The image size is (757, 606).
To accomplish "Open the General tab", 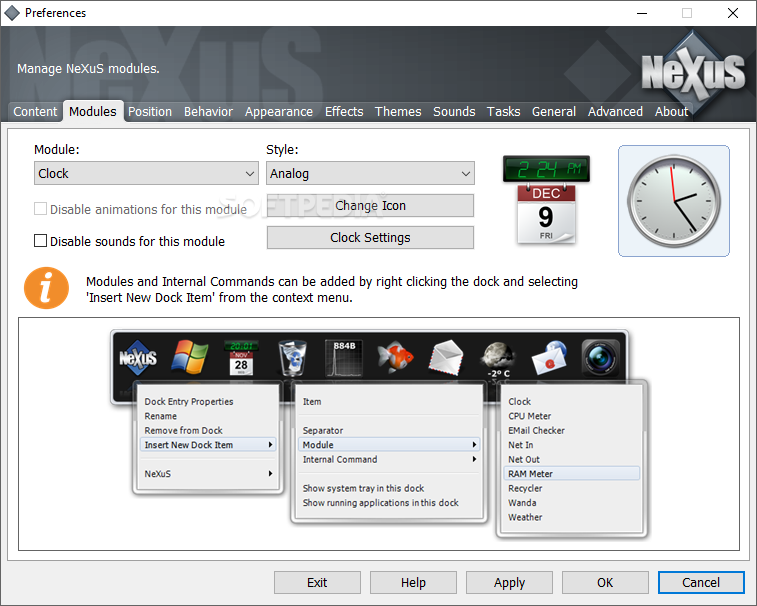I will [554, 112].
